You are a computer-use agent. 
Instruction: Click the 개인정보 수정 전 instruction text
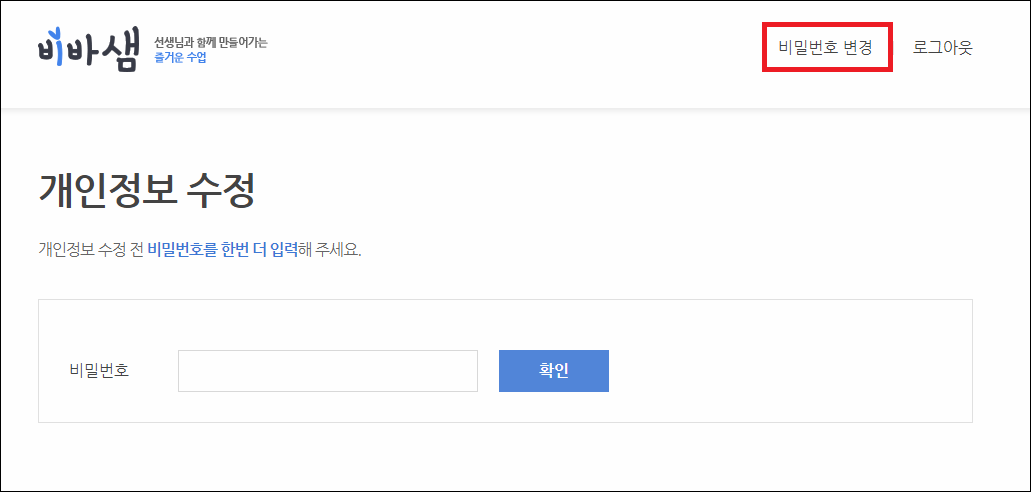[91, 250]
